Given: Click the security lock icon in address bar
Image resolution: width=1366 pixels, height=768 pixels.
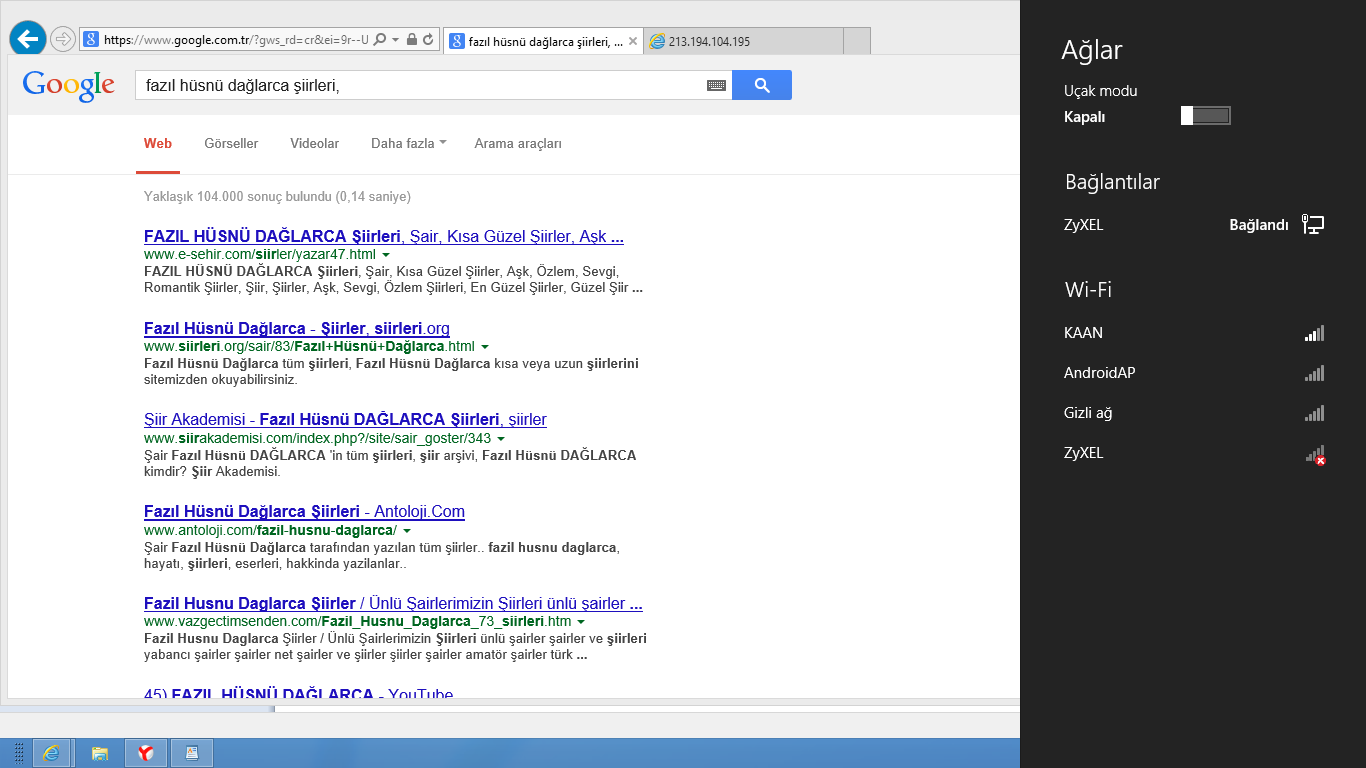Looking at the screenshot, I should click(x=411, y=40).
